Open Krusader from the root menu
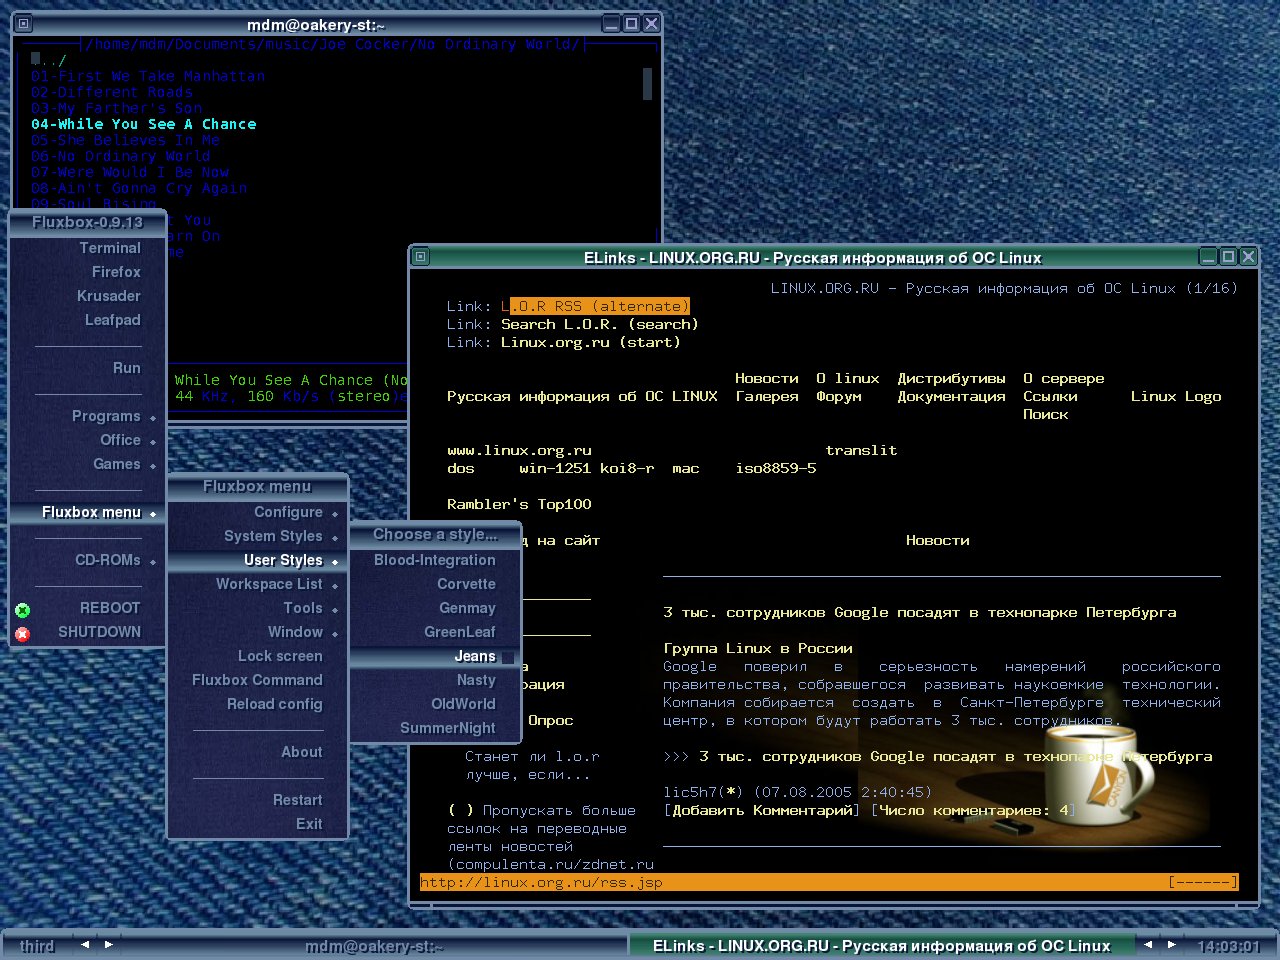Screen dimensions: 1280x960 pyautogui.click(x=88, y=296)
